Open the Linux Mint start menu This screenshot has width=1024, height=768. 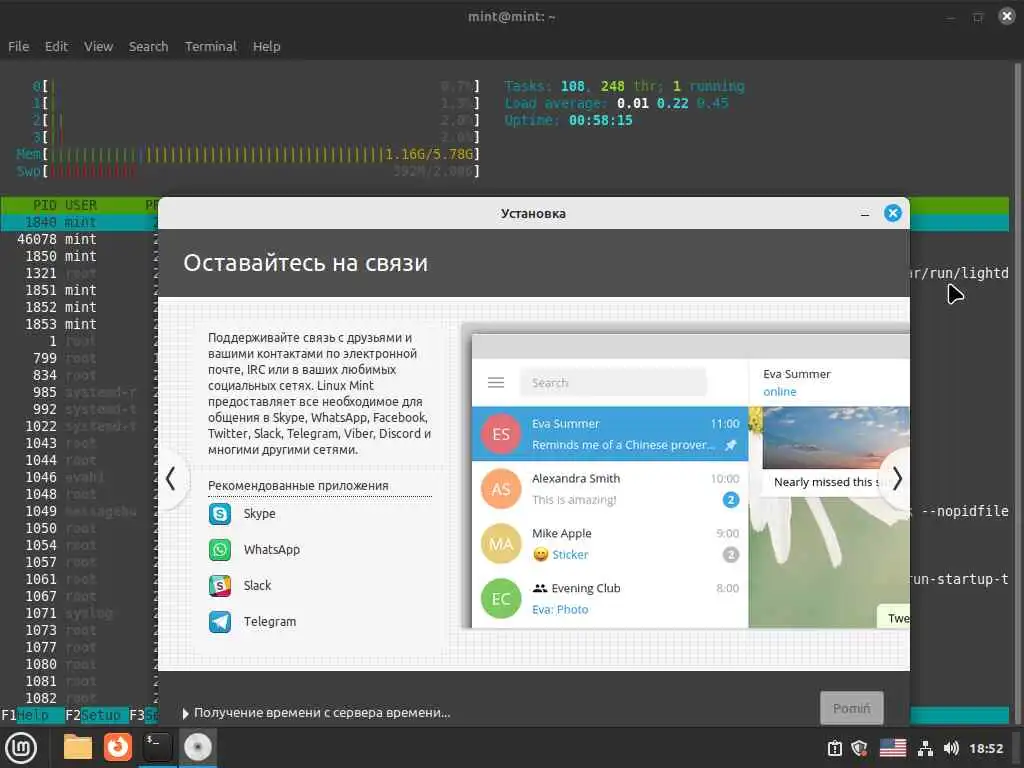coord(21,748)
